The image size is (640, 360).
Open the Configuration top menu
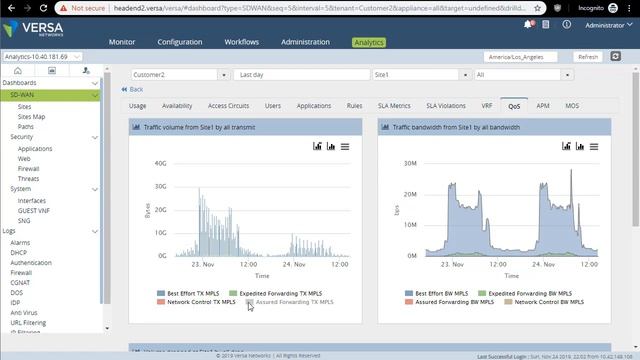tap(180, 42)
